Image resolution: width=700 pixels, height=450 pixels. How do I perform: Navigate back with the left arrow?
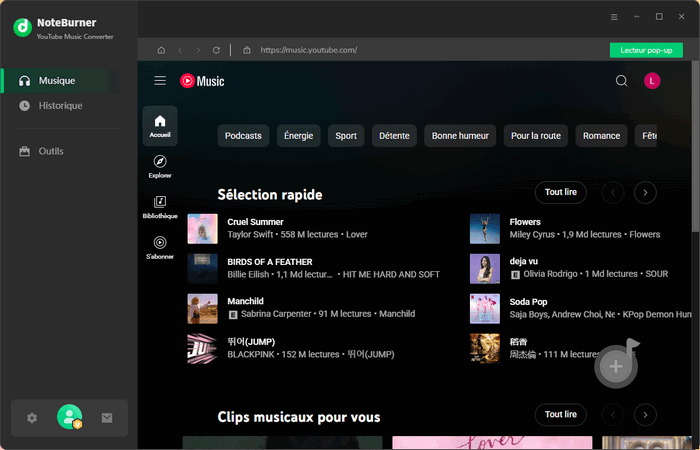click(x=180, y=50)
